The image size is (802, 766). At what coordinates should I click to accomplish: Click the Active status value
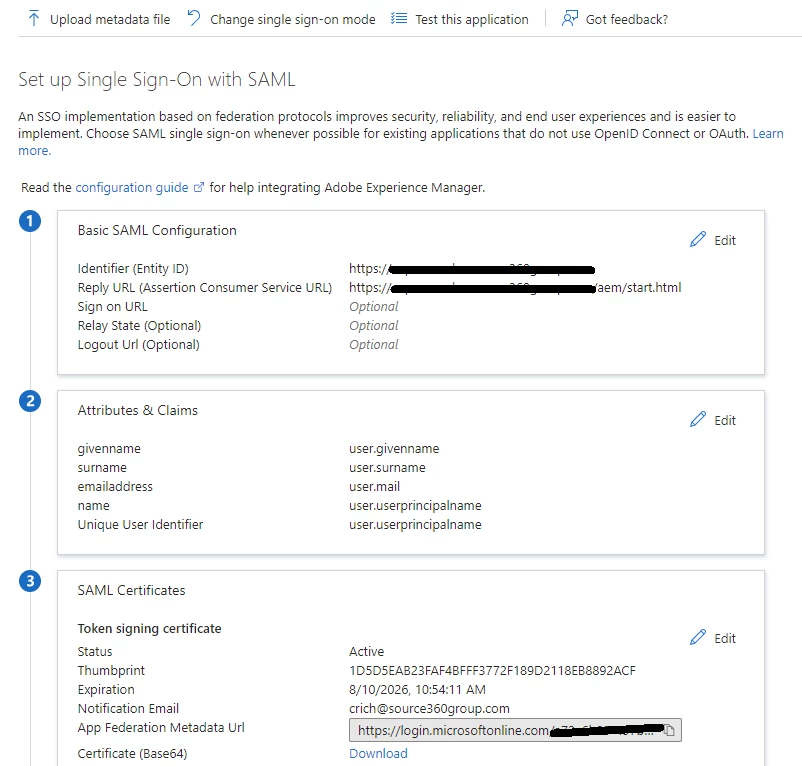(x=366, y=651)
